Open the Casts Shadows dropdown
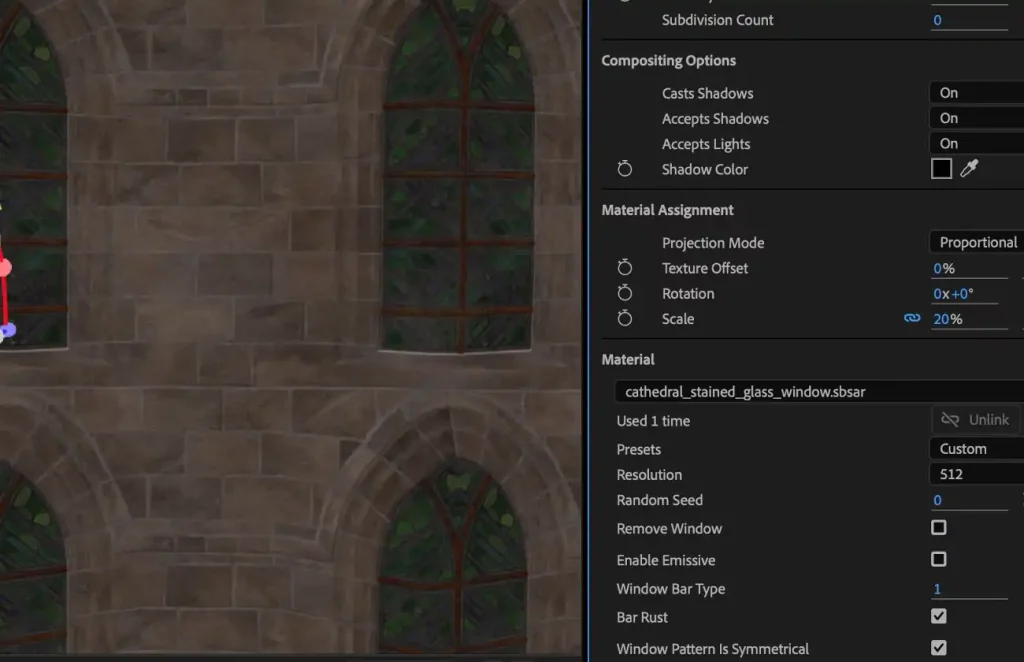This screenshot has height=662, width=1024. coord(976,93)
